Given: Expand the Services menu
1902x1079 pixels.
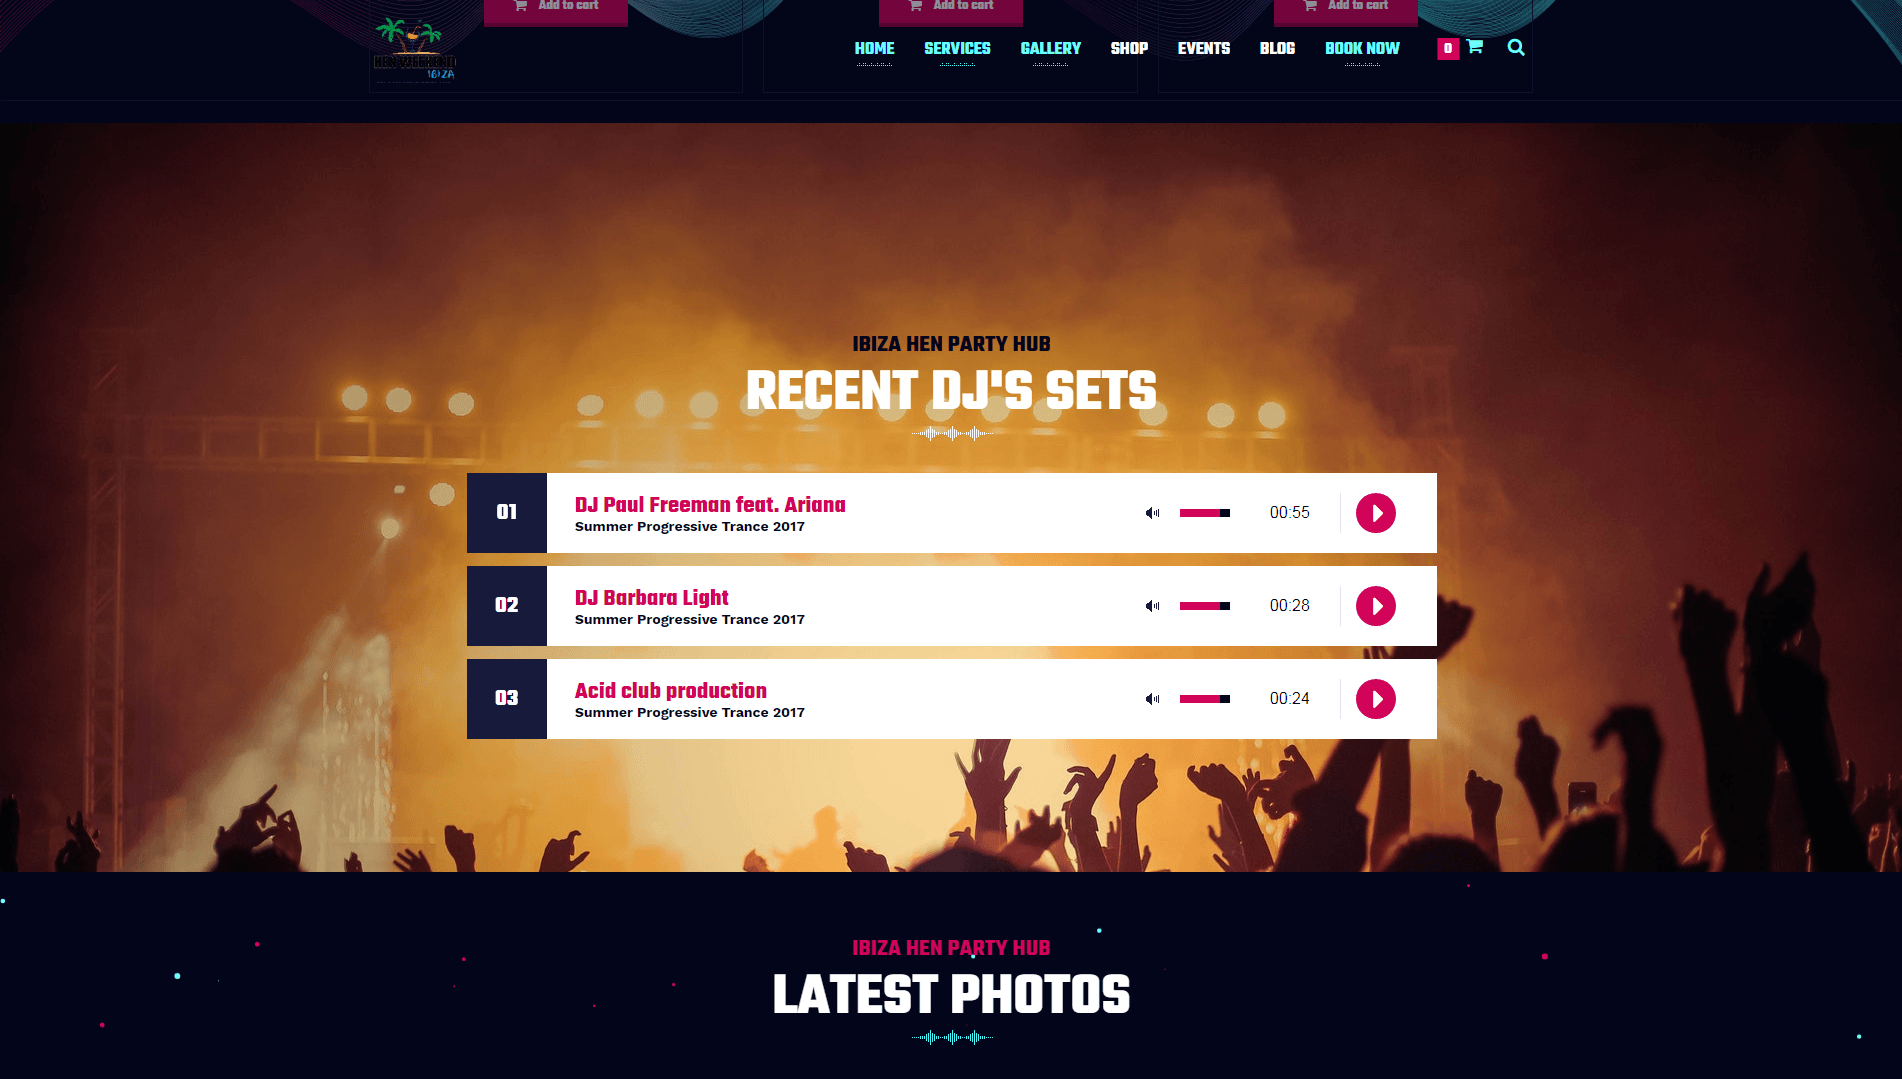Looking at the screenshot, I should coord(957,48).
